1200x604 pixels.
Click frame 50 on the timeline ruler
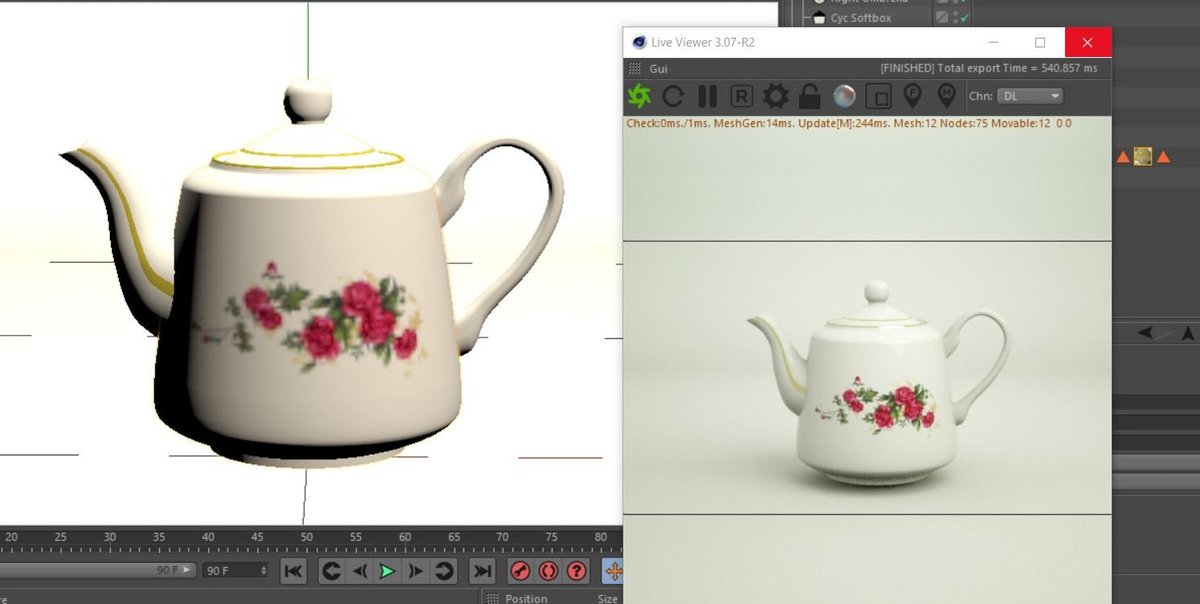click(x=306, y=537)
